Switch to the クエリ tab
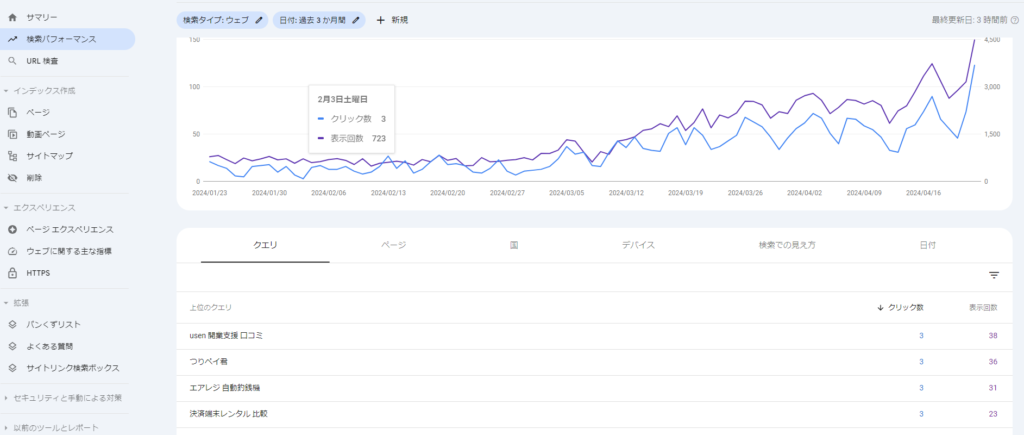 (265, 246)
